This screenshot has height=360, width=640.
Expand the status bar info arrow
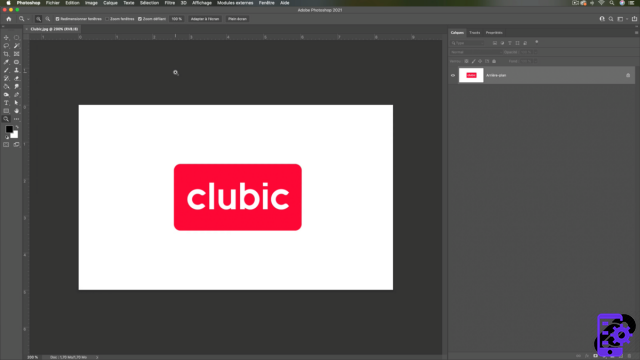point(97,357)
